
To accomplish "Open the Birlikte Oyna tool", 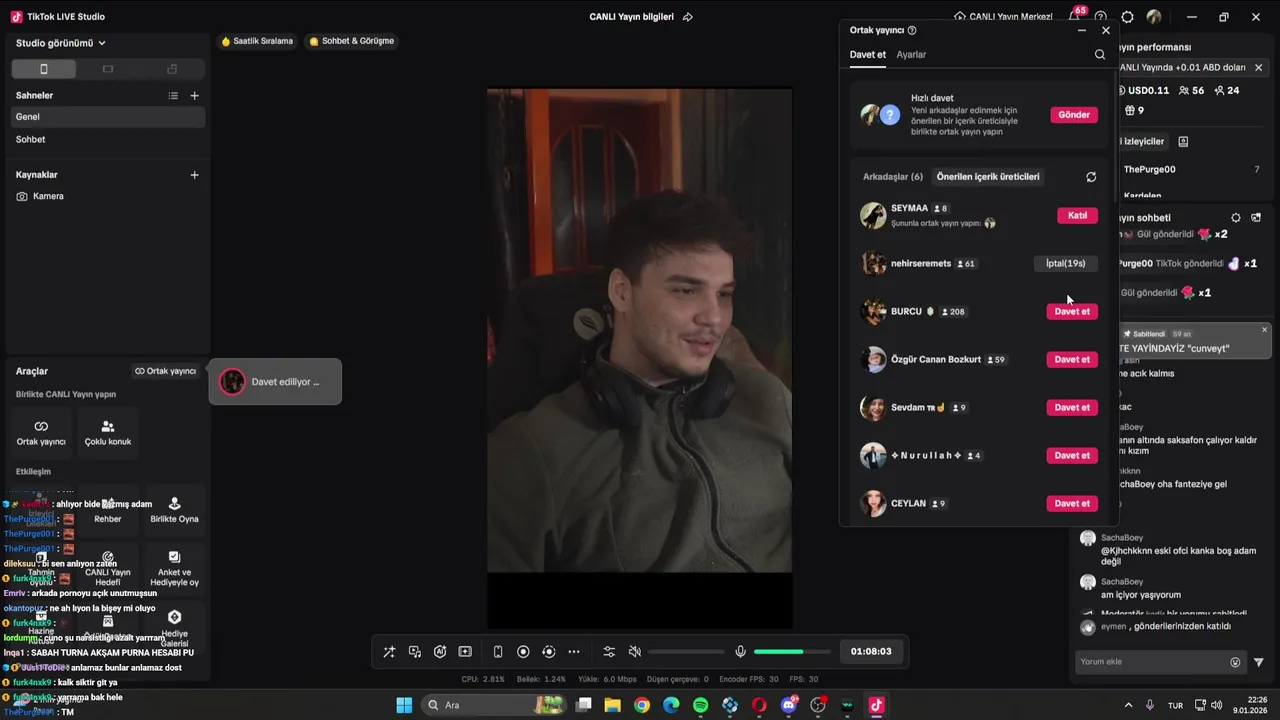I will pyautogui.click(x=174, y=510).
